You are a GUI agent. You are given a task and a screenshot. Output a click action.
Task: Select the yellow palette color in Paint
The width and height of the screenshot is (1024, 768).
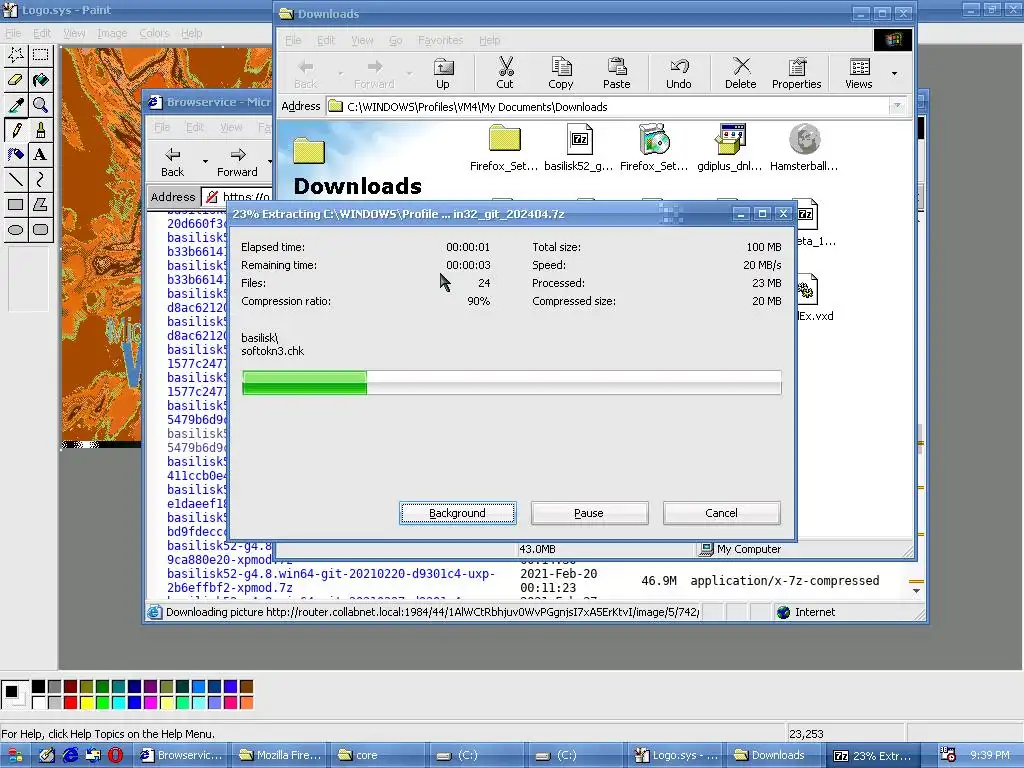[x=86, y=703]
